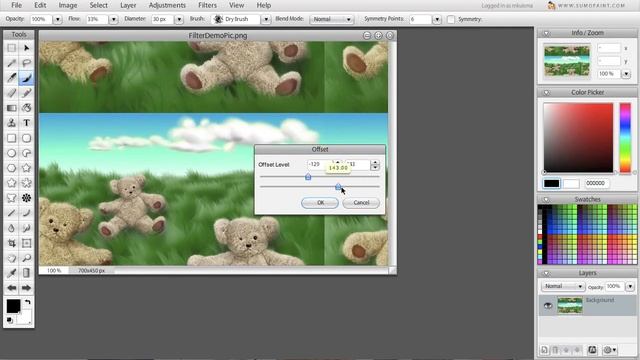Open the layer effects icon
The image size is (640, 360).
click(x=592, y=350)
